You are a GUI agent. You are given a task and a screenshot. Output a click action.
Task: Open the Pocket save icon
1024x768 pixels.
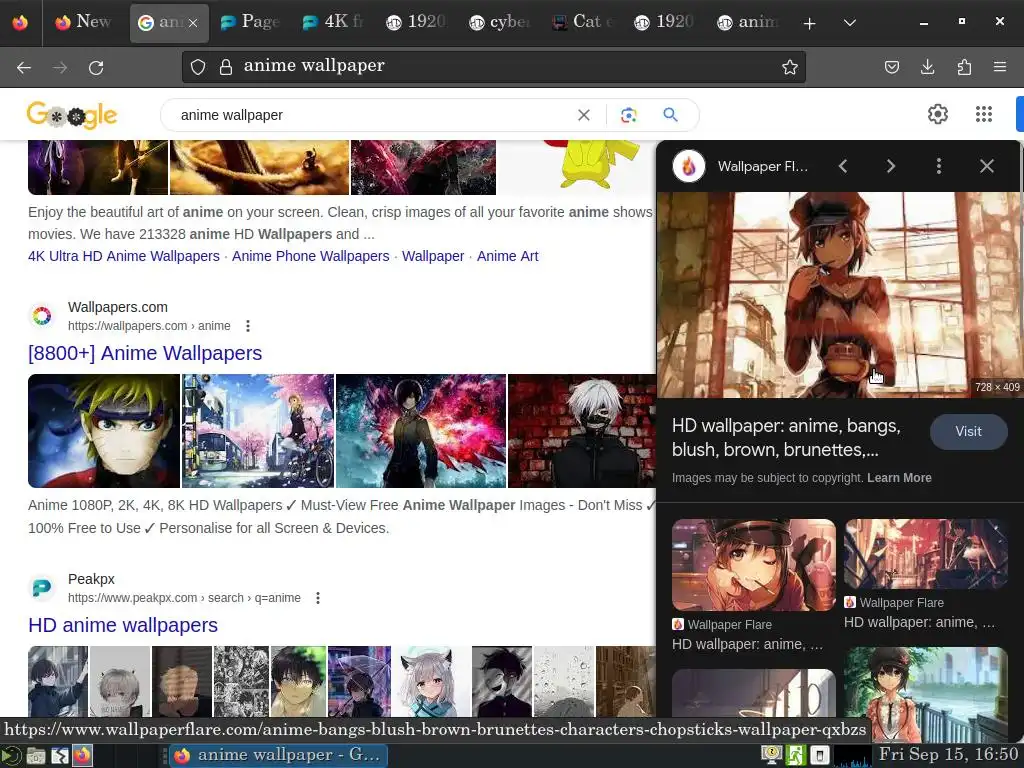pyautogui.click(x=891, y=67)
